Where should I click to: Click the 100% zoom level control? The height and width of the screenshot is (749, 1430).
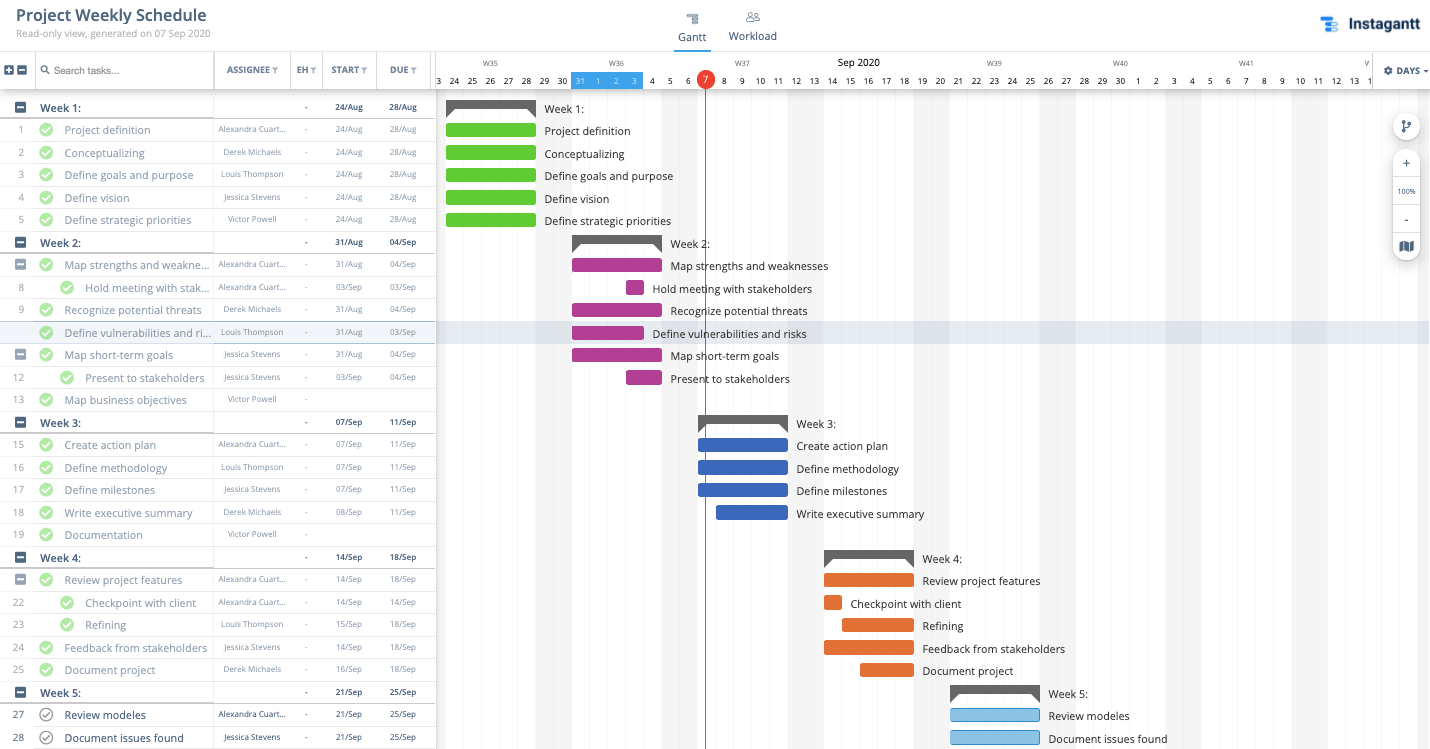1406,191
